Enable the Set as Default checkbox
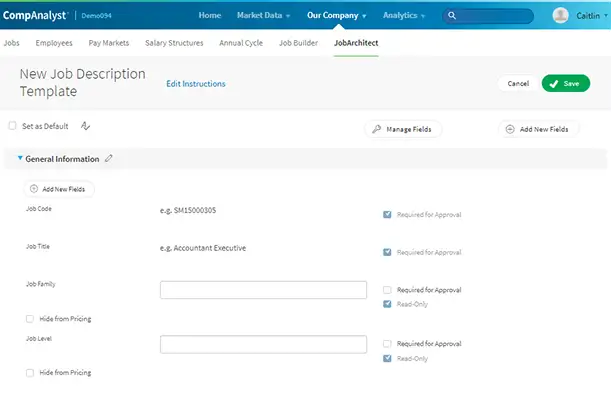Image resolution: width=612 pixels, height=397 pixels. (12, 126)
